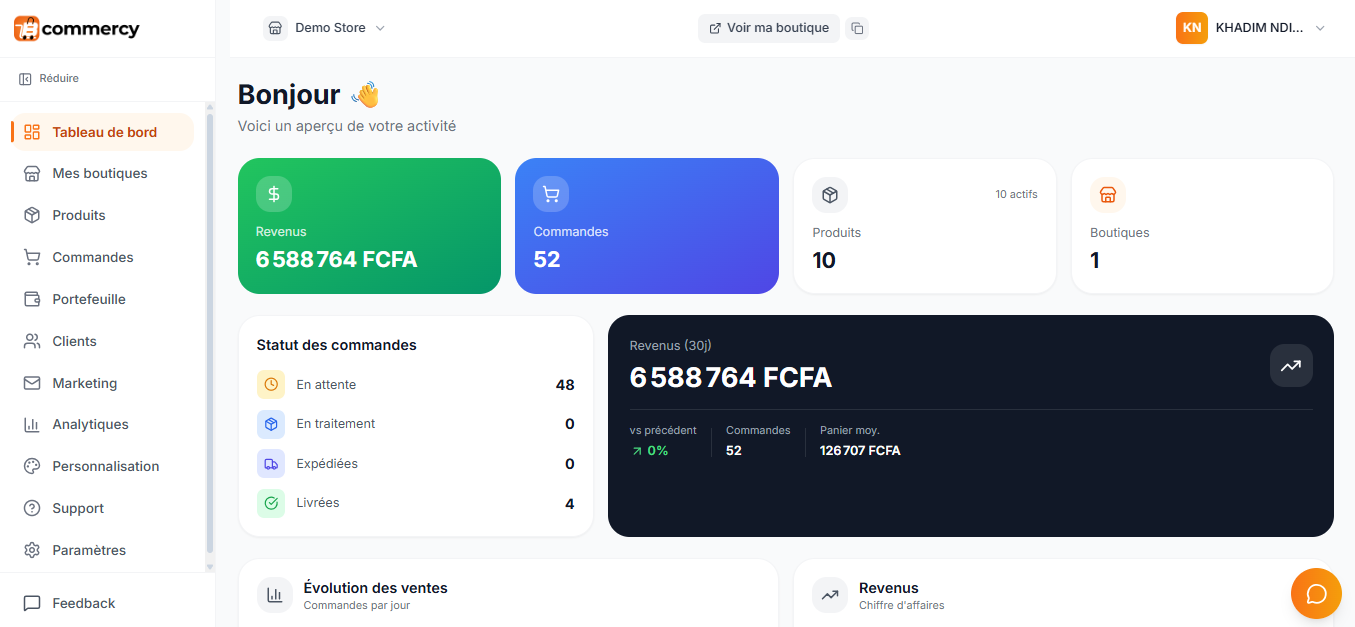The width and height of the screenshot is (1355, 627).
Task: Click the KN user avatar
Action: point(1191,28)
